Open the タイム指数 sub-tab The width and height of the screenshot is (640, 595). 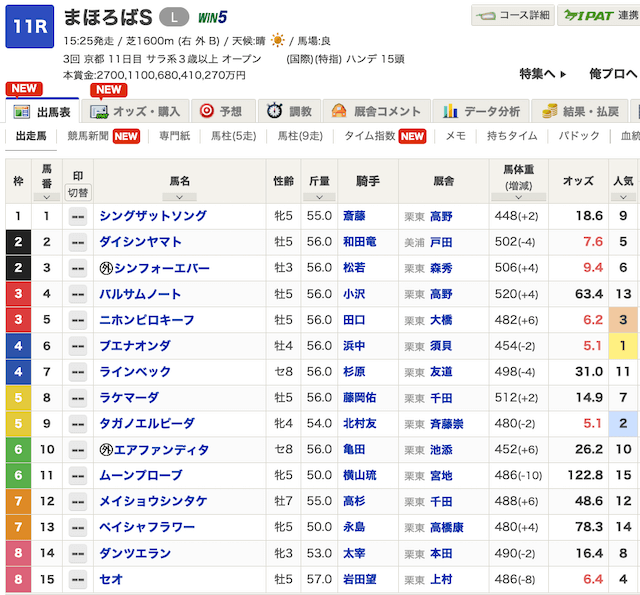pyautogui.click(x=368, y=136)
